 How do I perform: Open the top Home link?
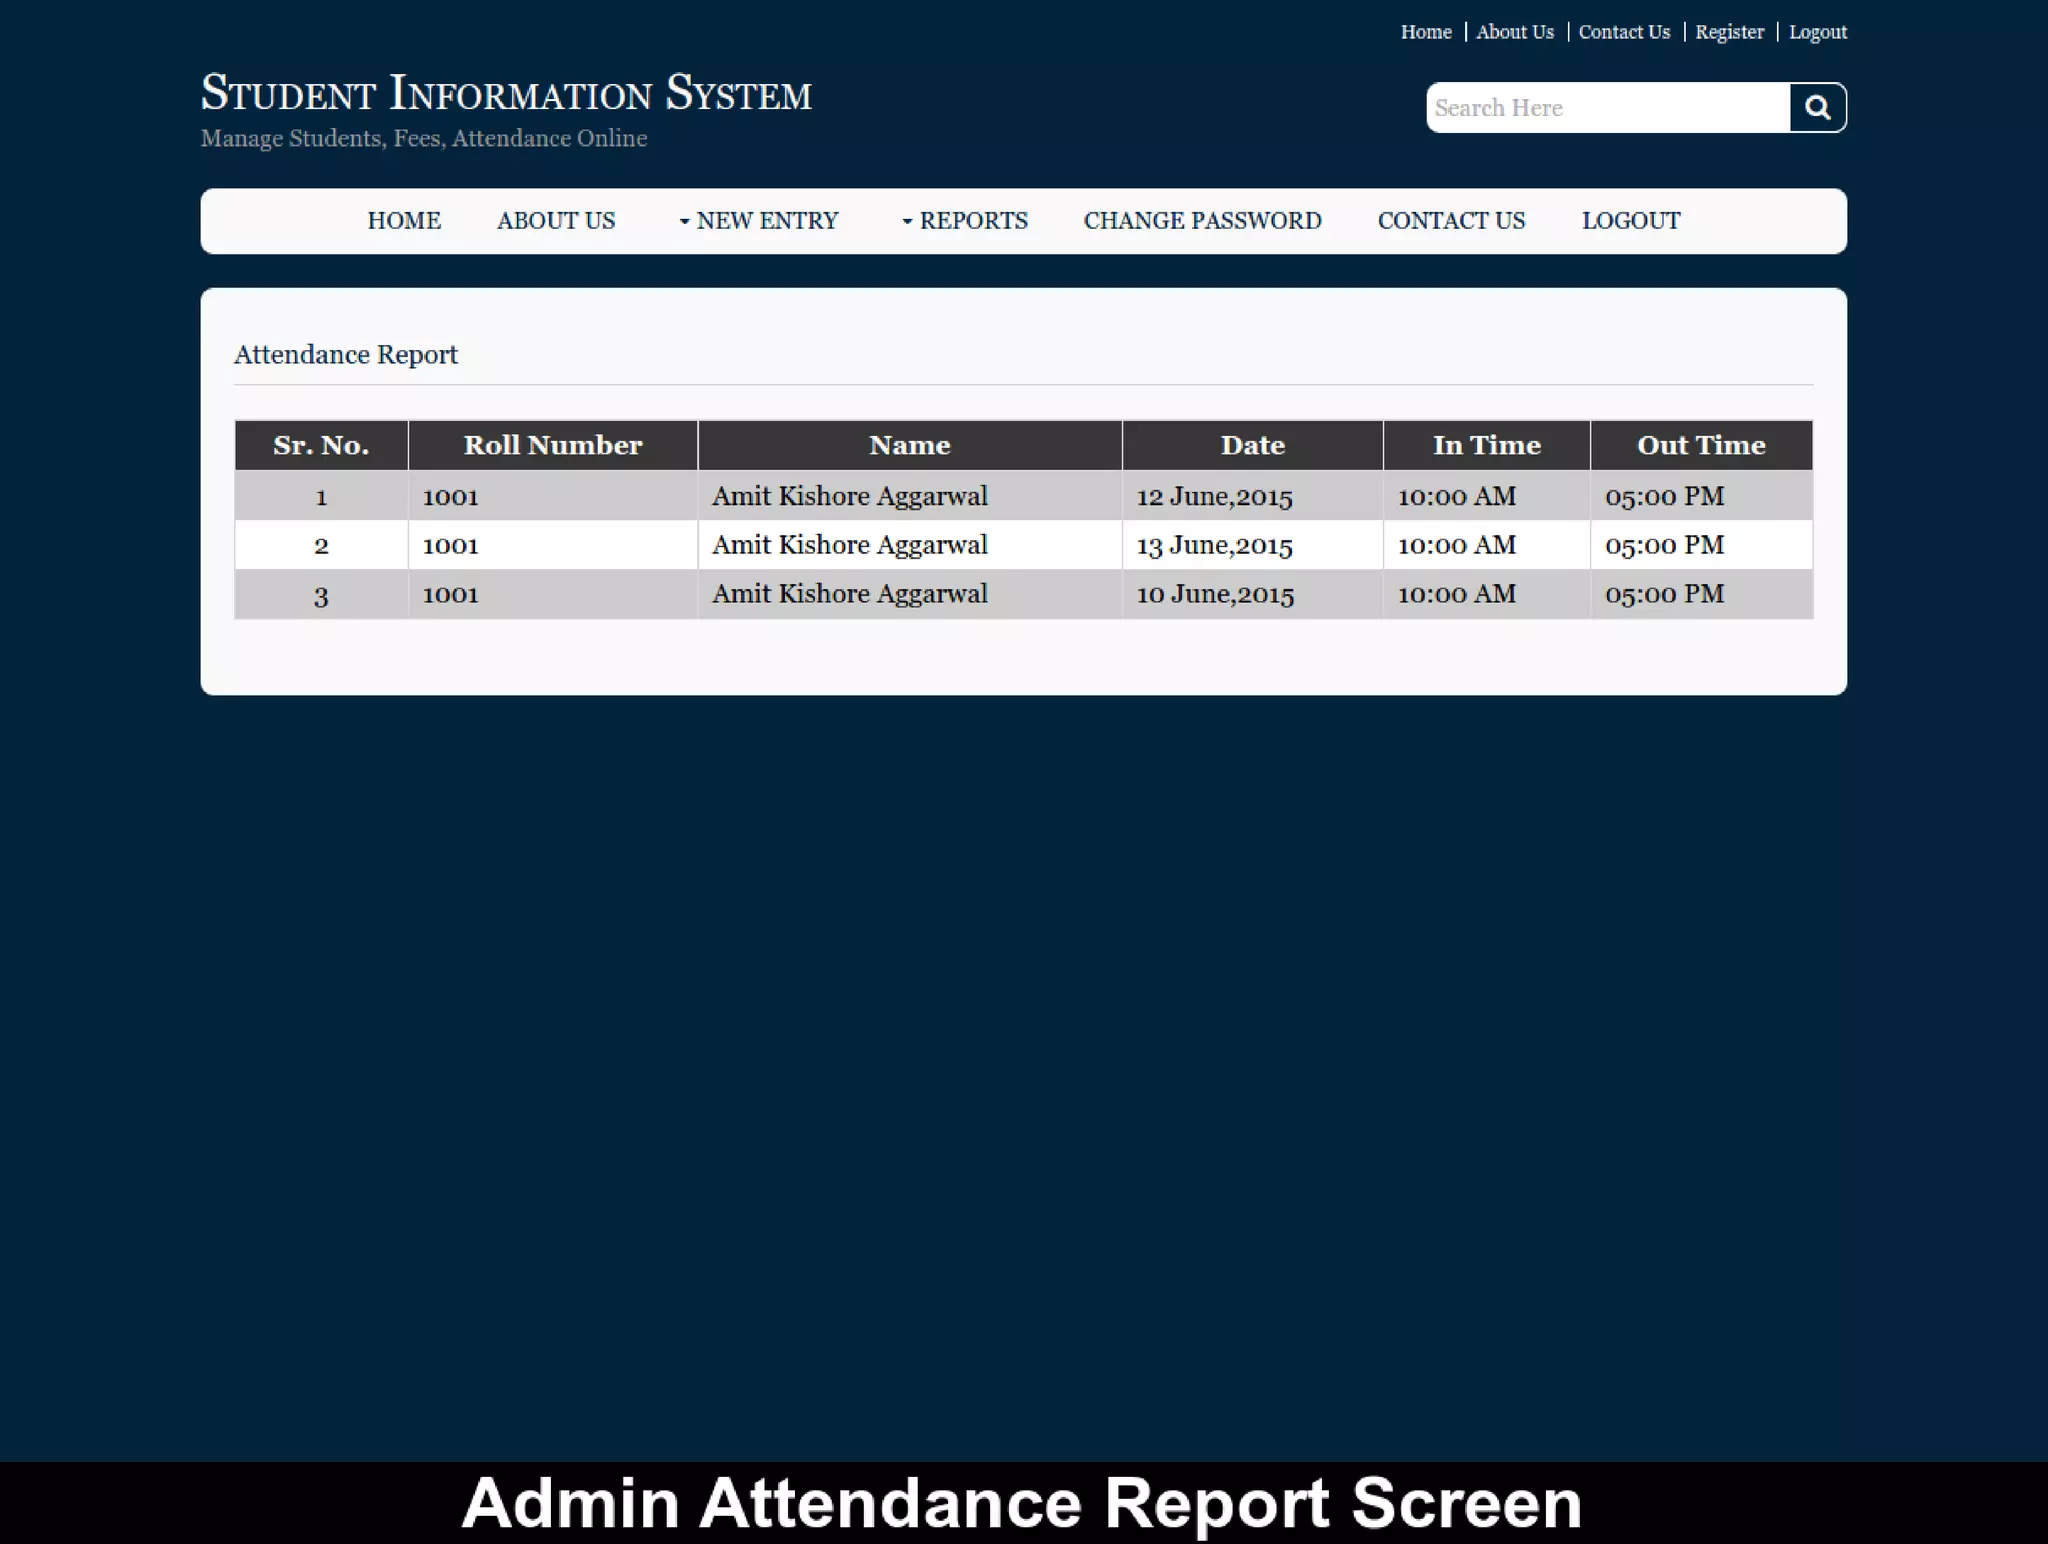click(x=1426, y=32)
